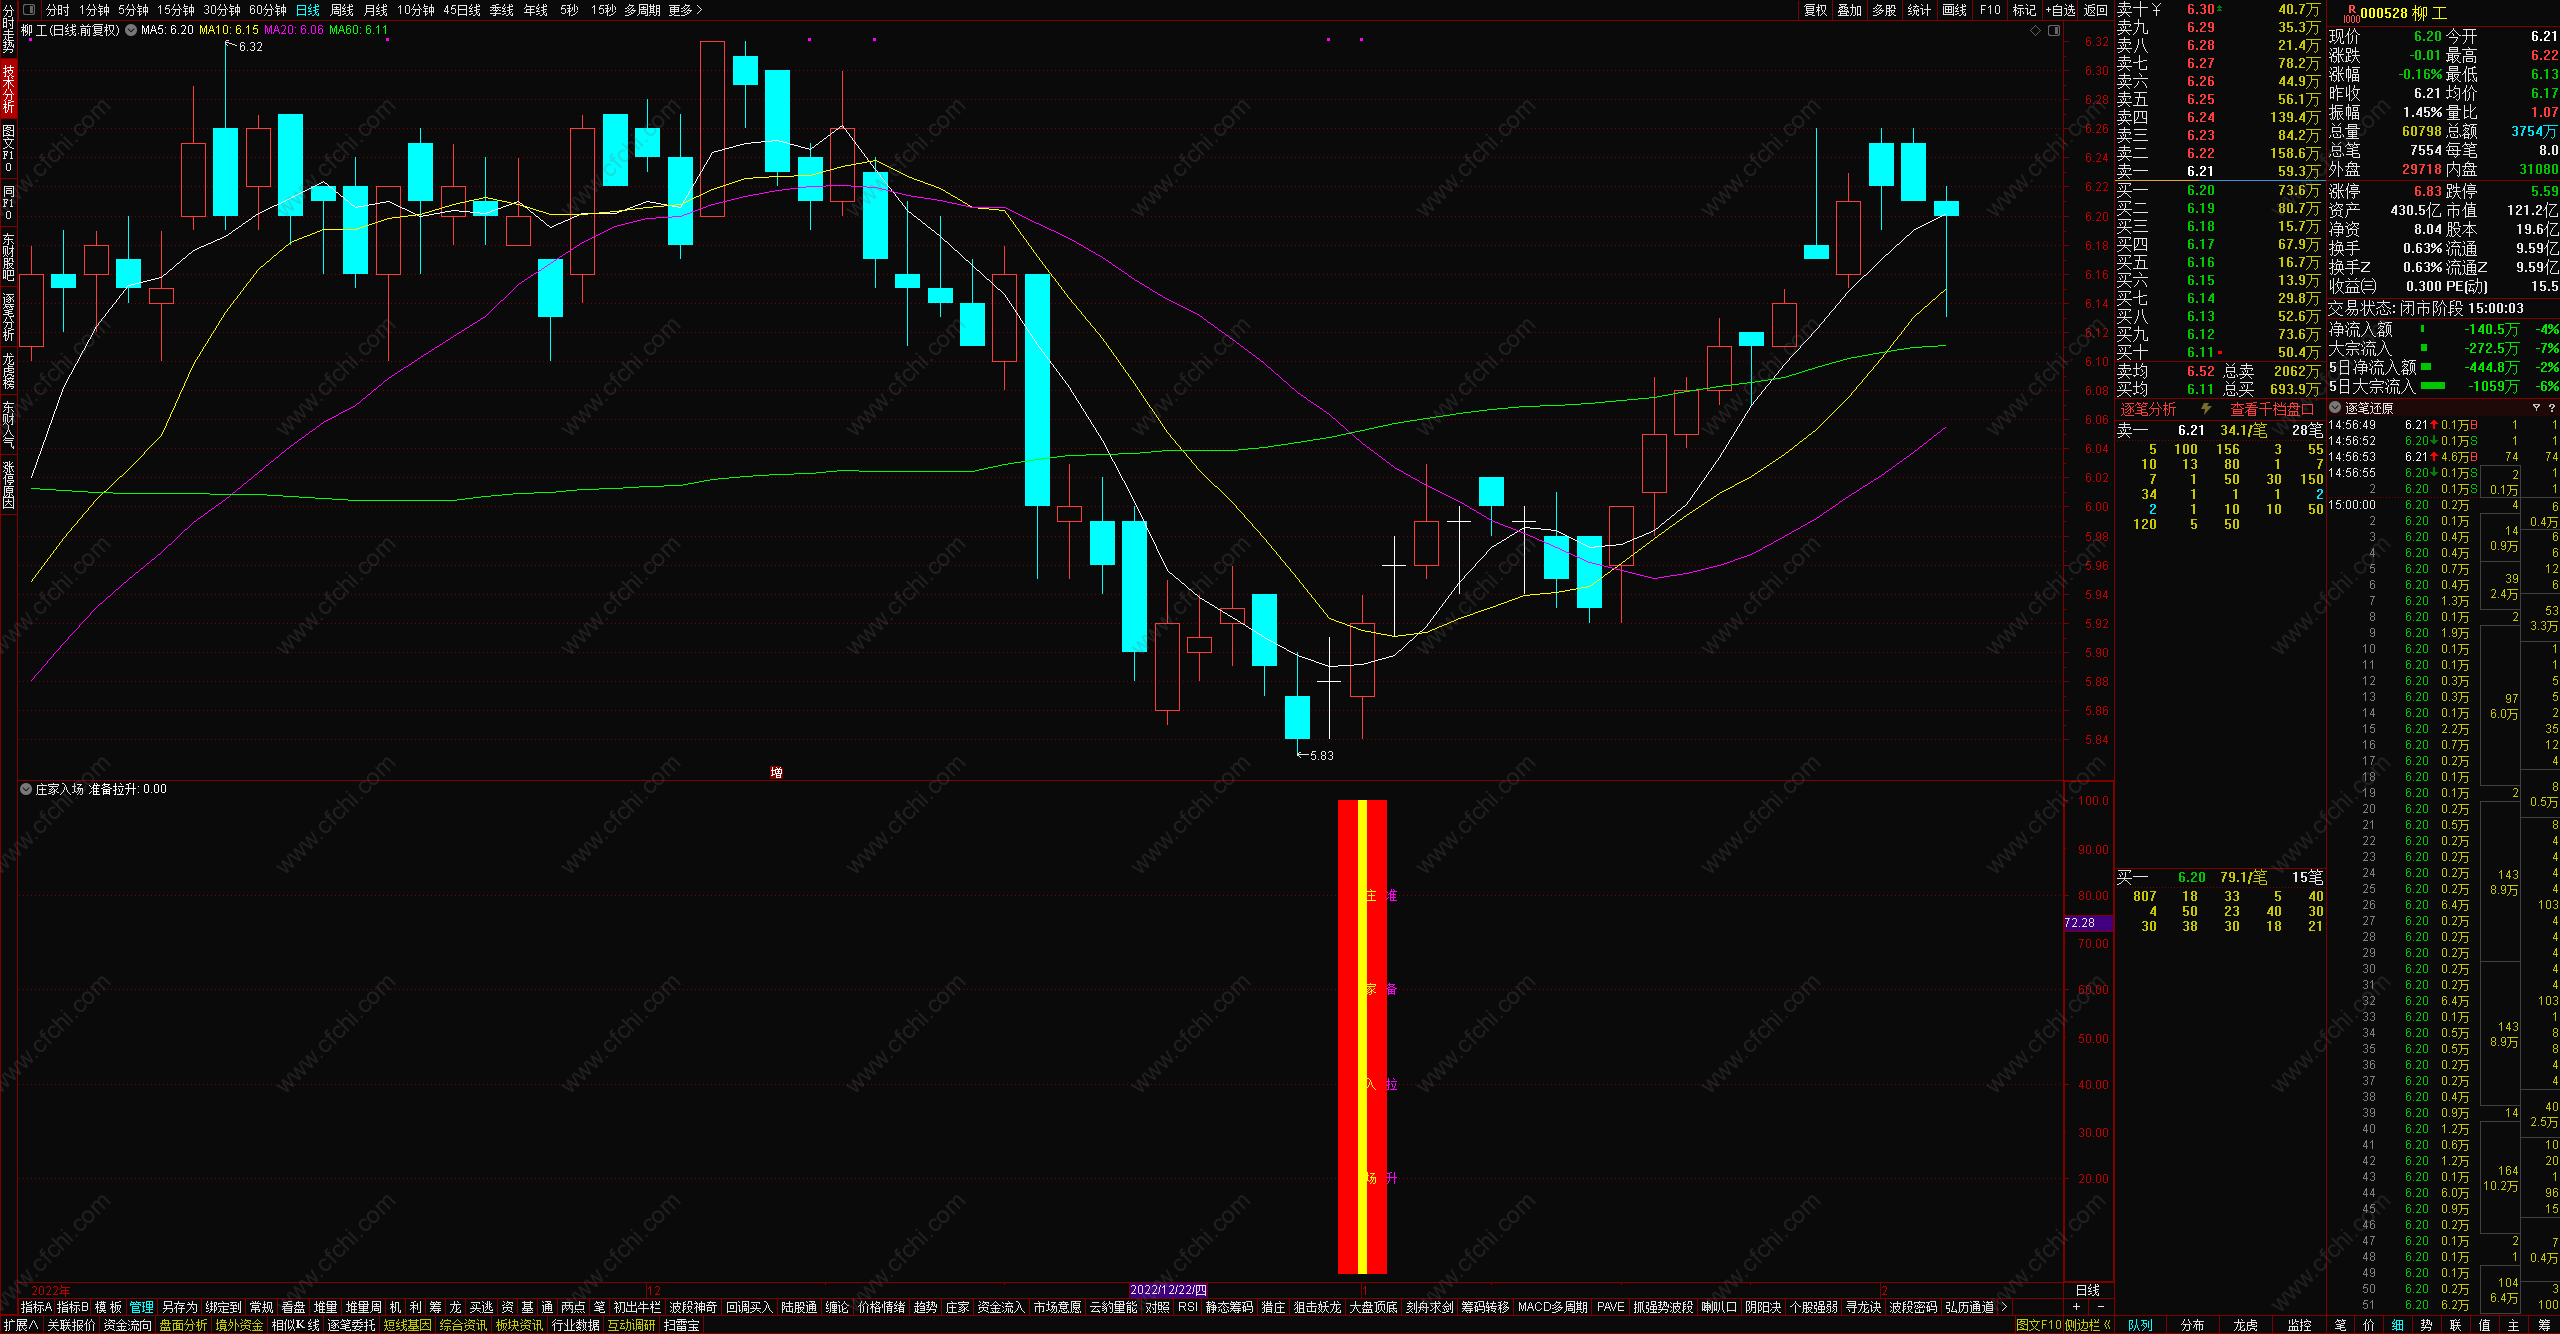Toggle the right sidebar panel icon

(x=2054, y=31)
